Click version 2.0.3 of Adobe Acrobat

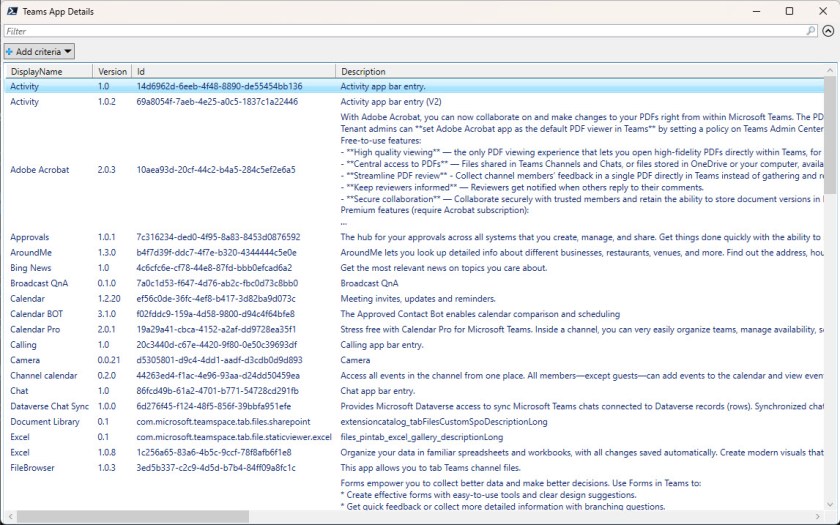106,170
